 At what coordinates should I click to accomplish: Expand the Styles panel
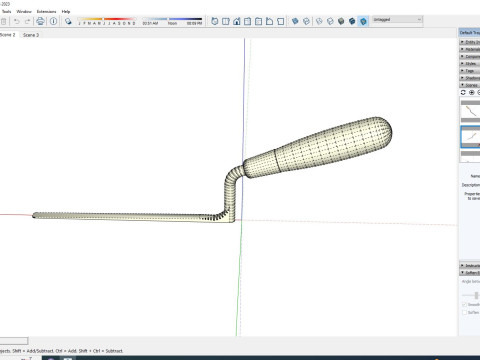pyautogui.click(x=470, y=63)
